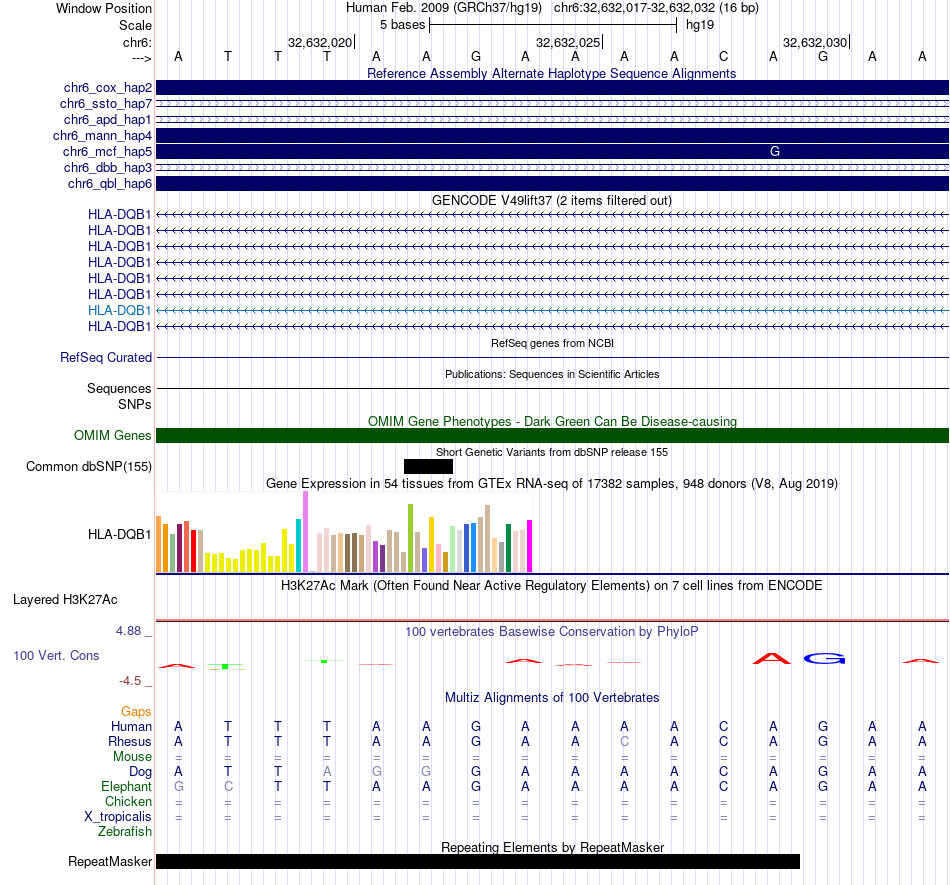Image resolution: width=950 pixels, height=885 pixels.
Task: Click the C base in the reference sequence
Action: tap(723, 56)
